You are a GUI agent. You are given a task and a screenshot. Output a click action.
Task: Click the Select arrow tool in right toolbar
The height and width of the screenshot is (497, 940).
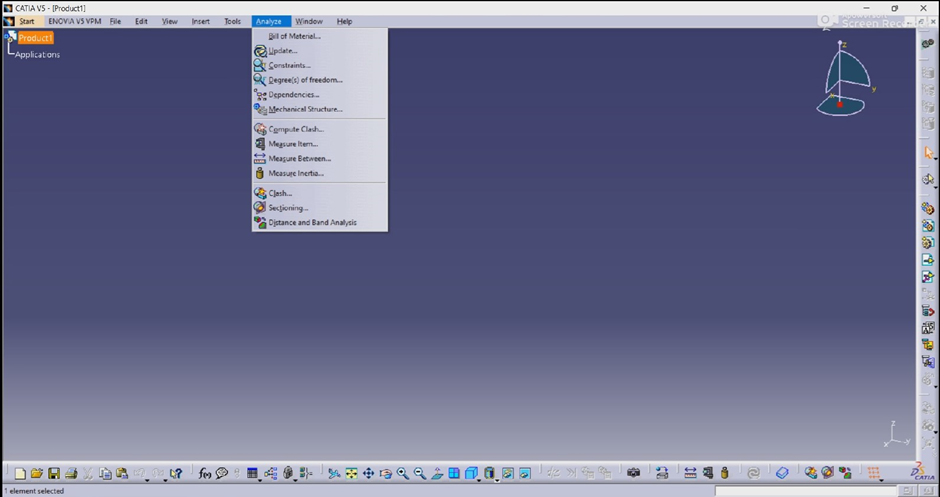click(929, 153)
